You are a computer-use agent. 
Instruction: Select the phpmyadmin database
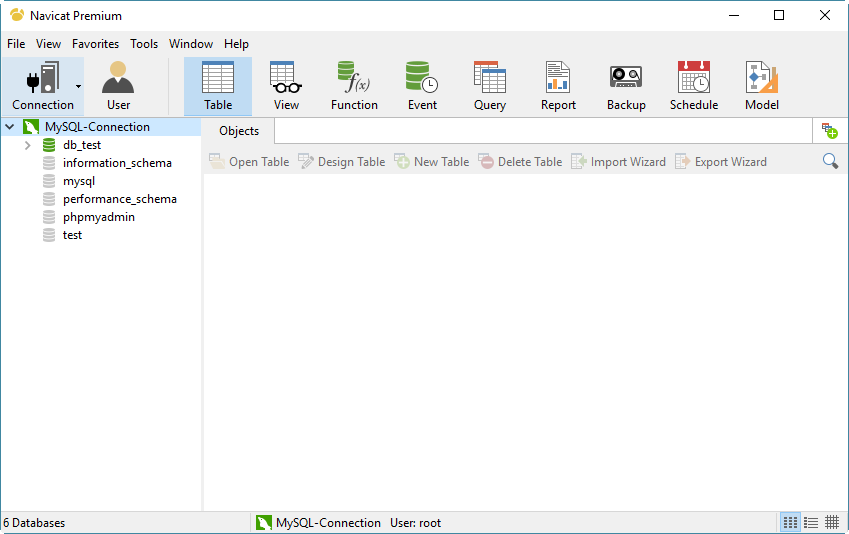coord(99,217)
